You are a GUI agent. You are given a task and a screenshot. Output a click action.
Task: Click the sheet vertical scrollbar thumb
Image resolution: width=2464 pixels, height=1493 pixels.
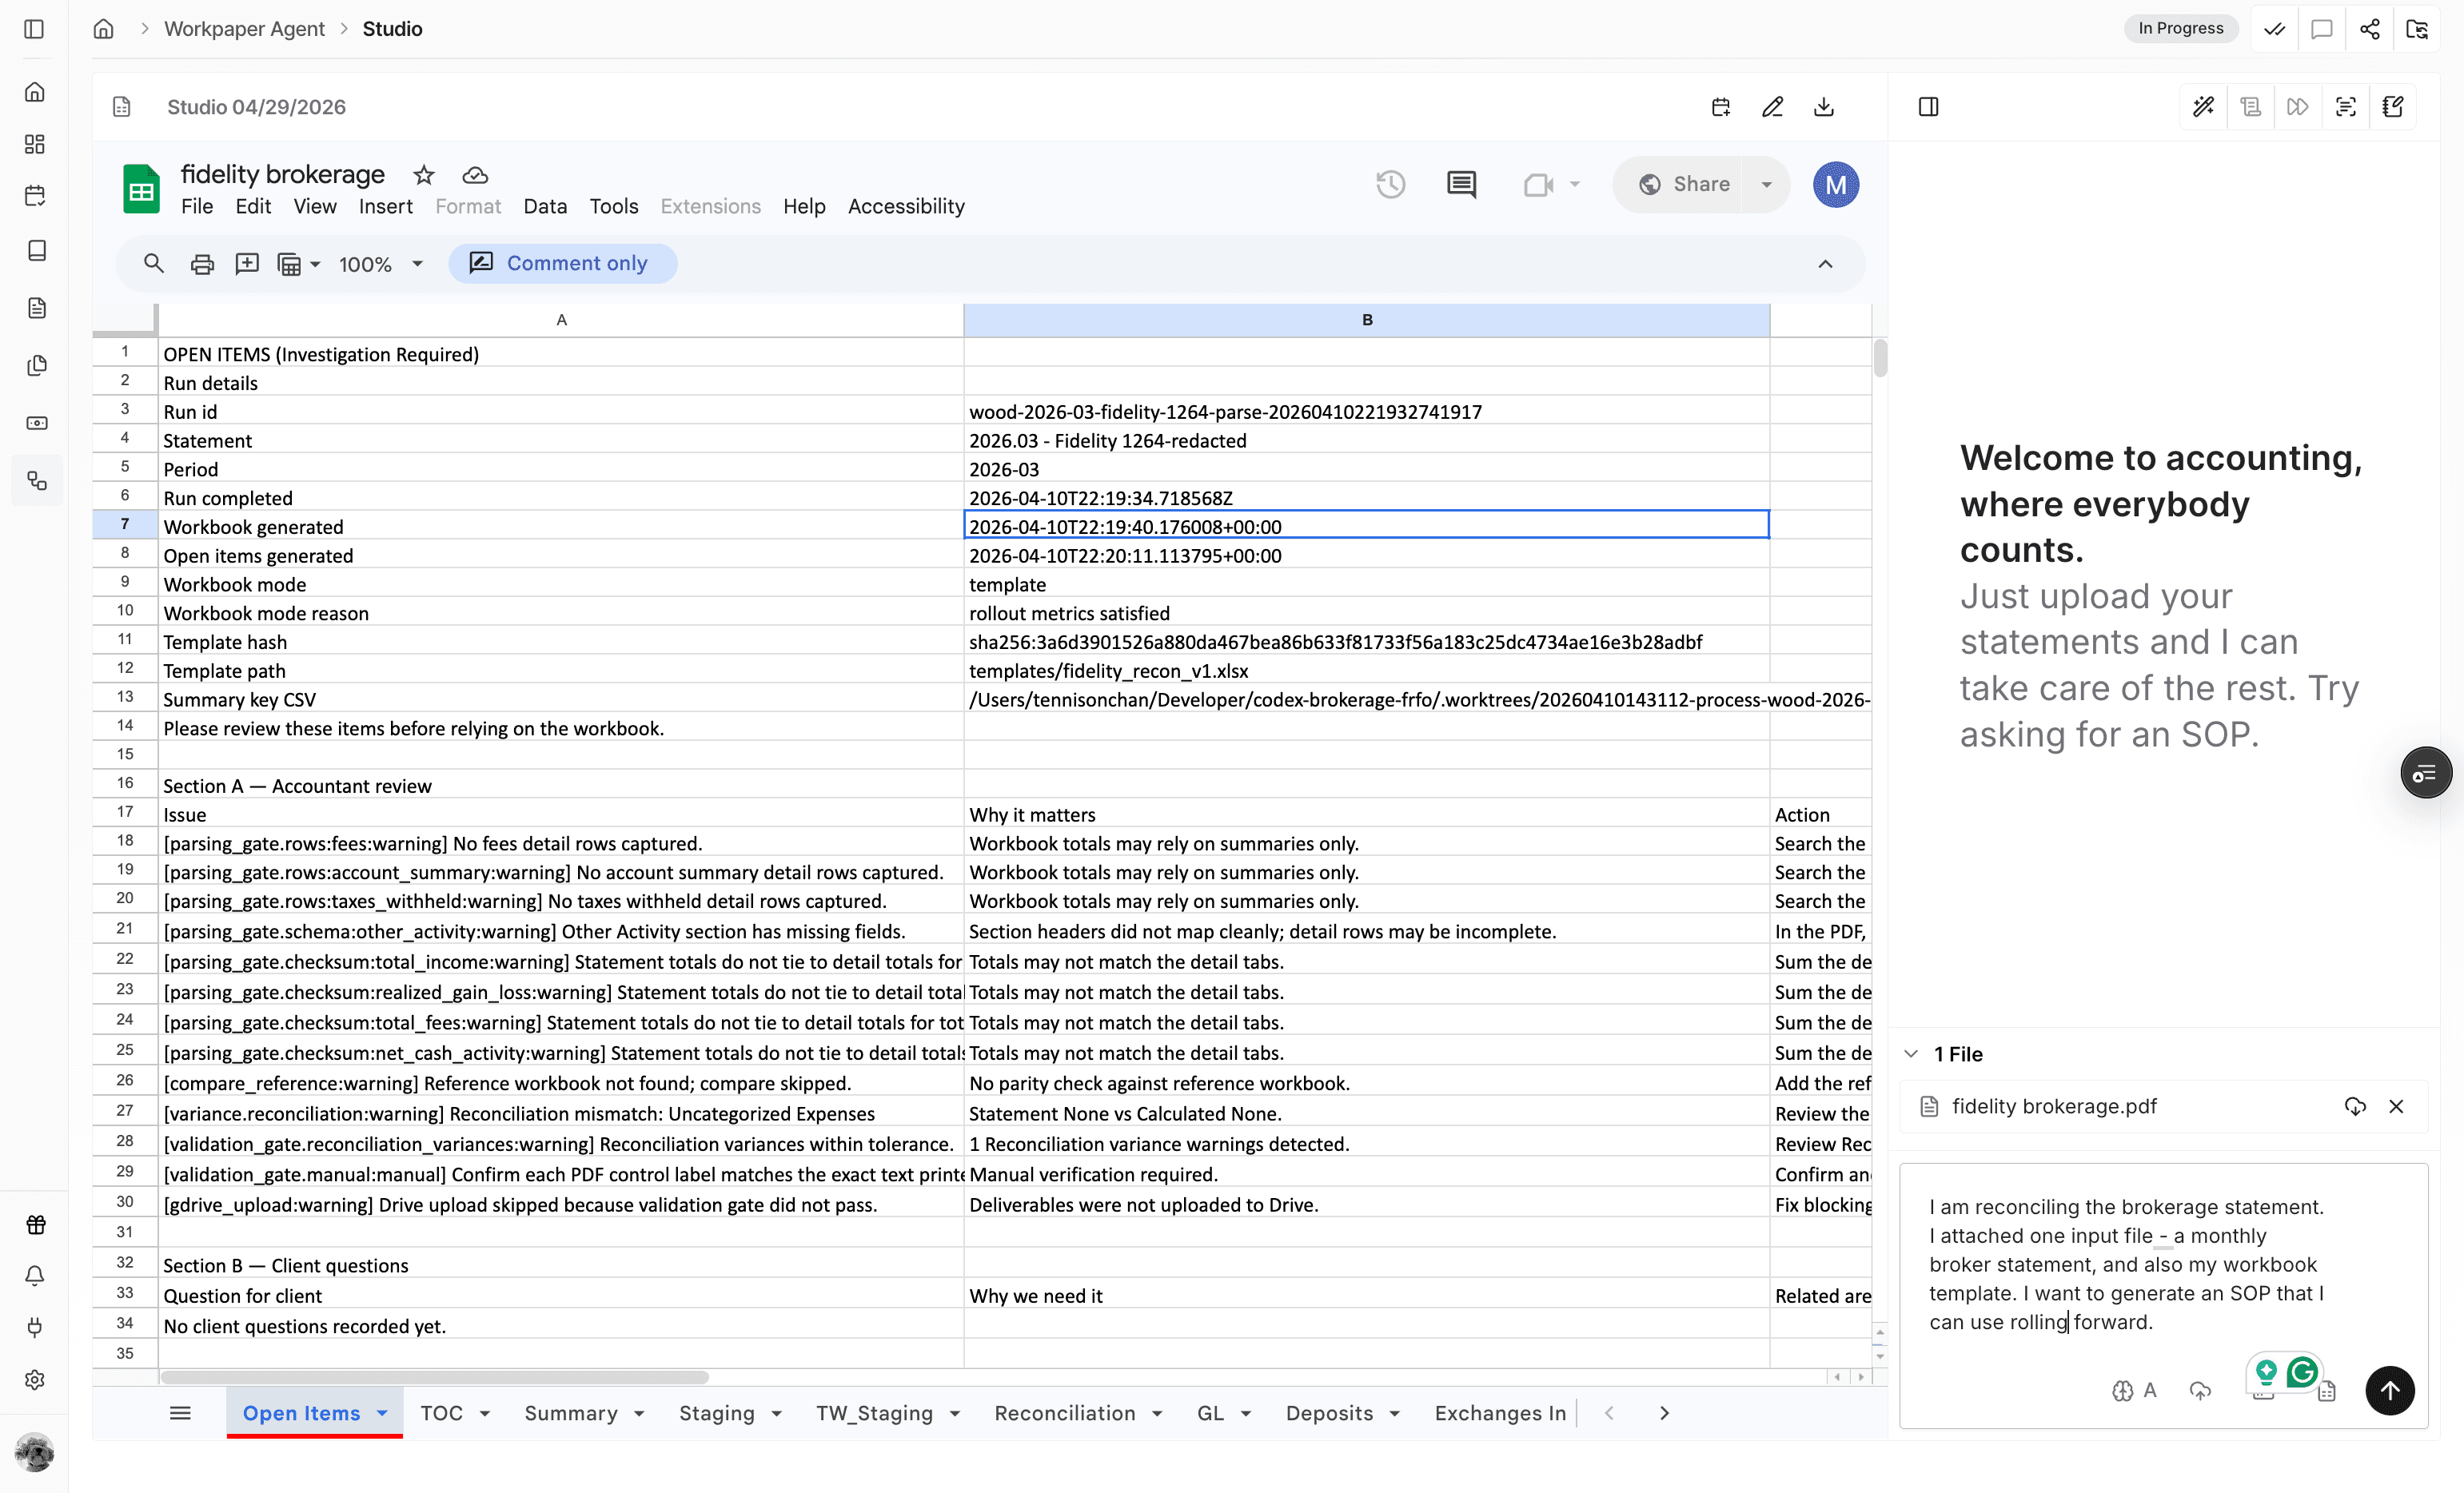click(1881, 358)
